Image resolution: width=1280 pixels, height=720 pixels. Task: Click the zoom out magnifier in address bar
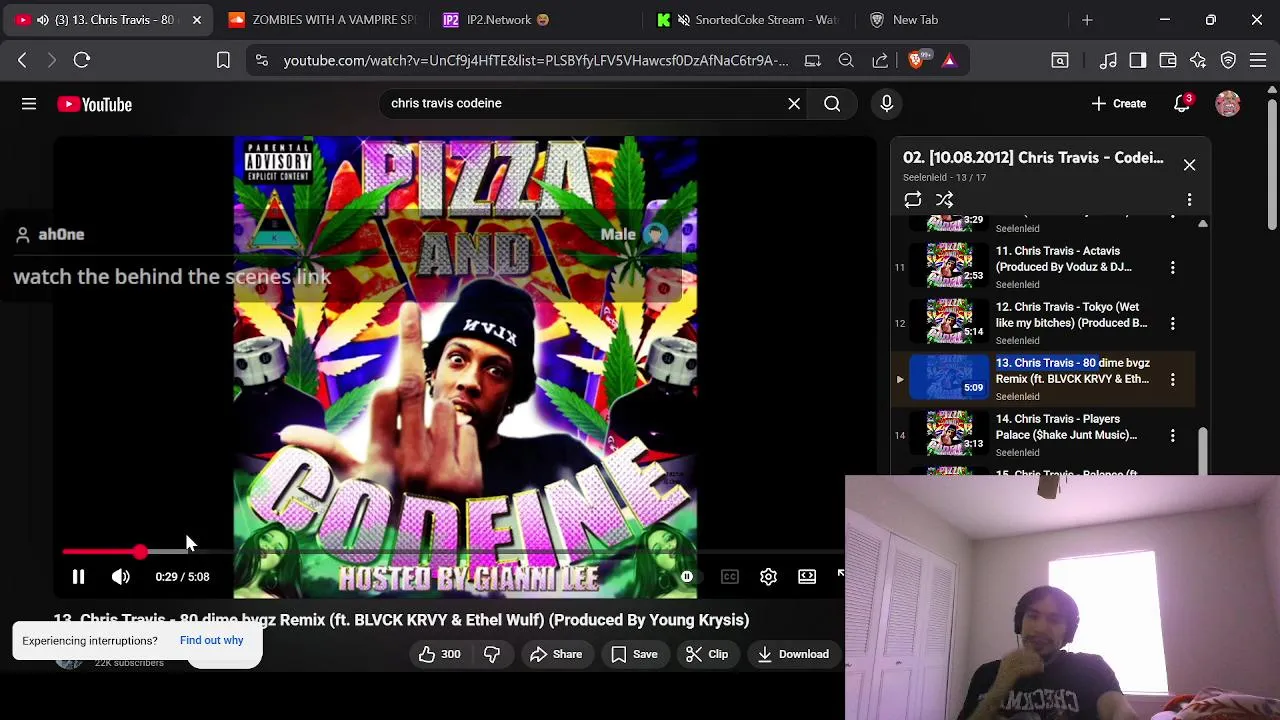(846, 61)
